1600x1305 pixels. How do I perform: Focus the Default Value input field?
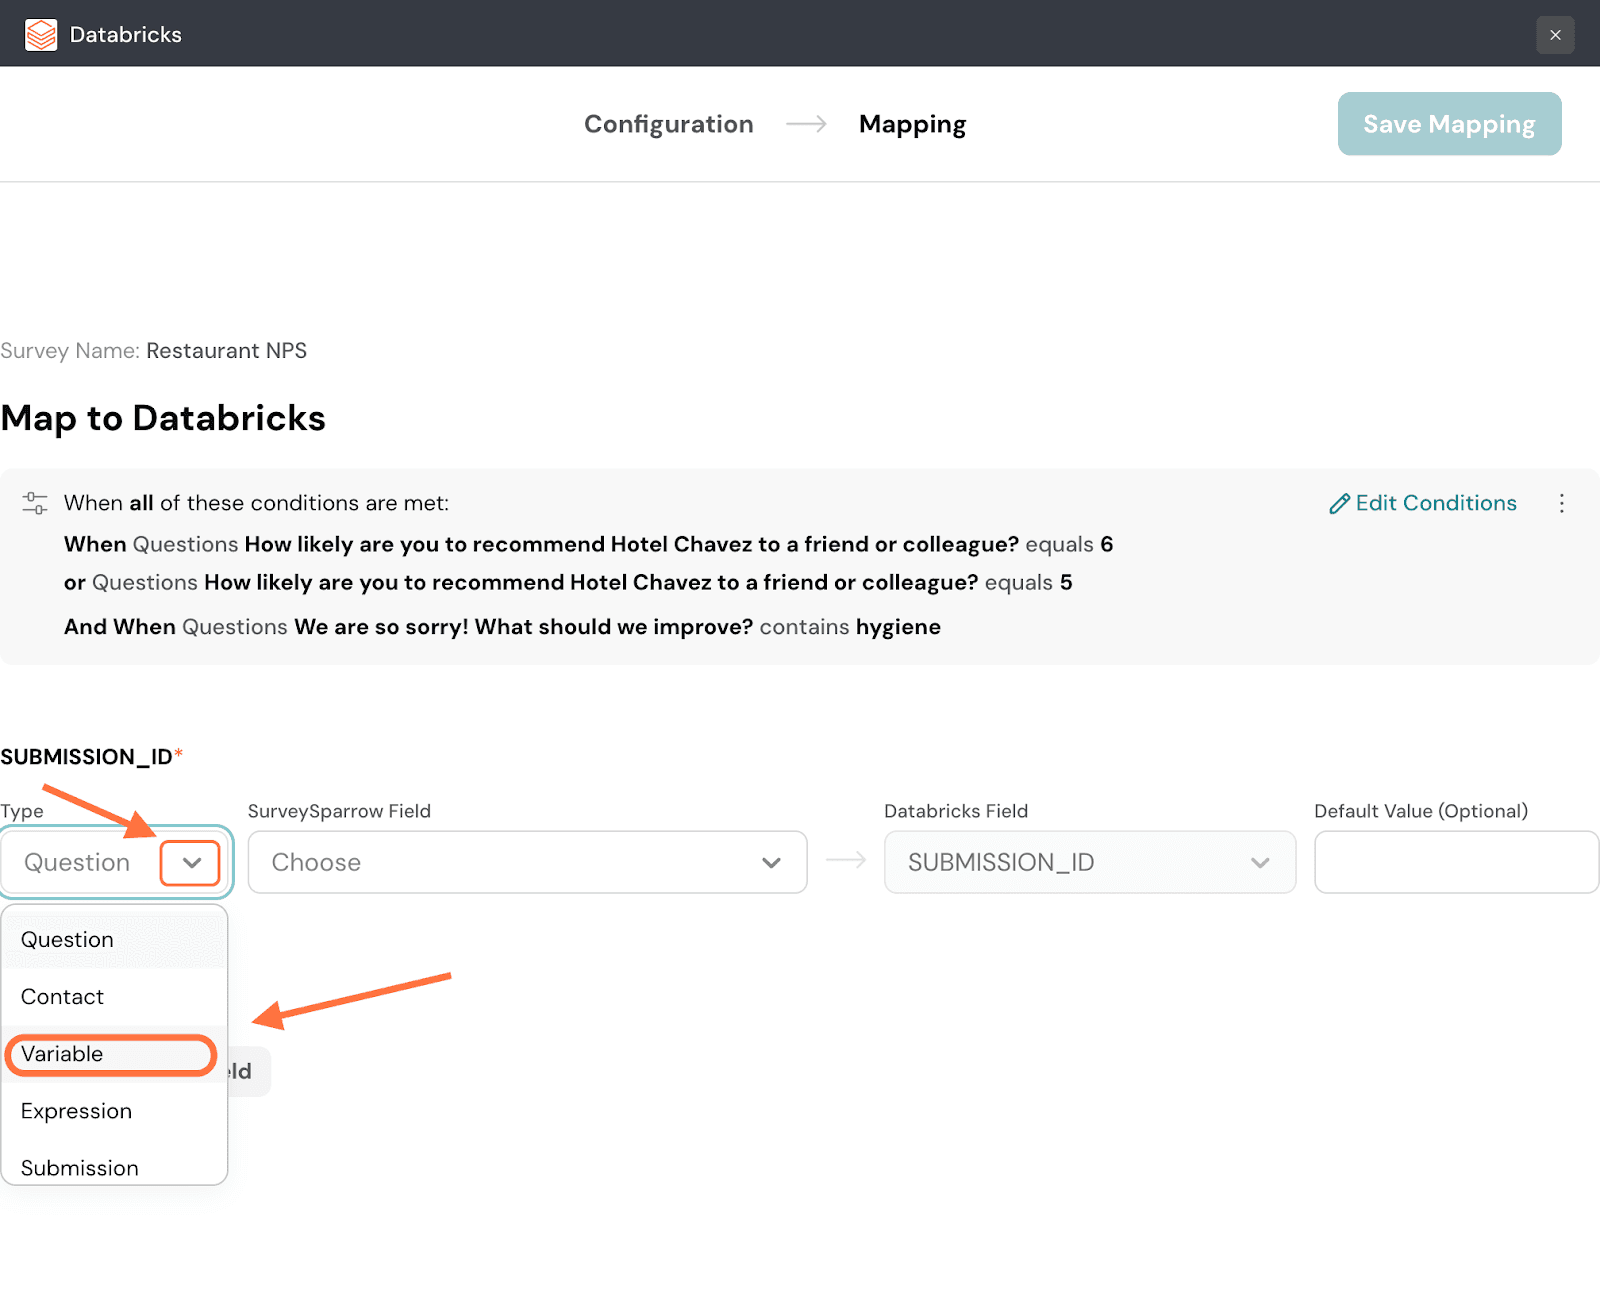(x=1456, y=862)
